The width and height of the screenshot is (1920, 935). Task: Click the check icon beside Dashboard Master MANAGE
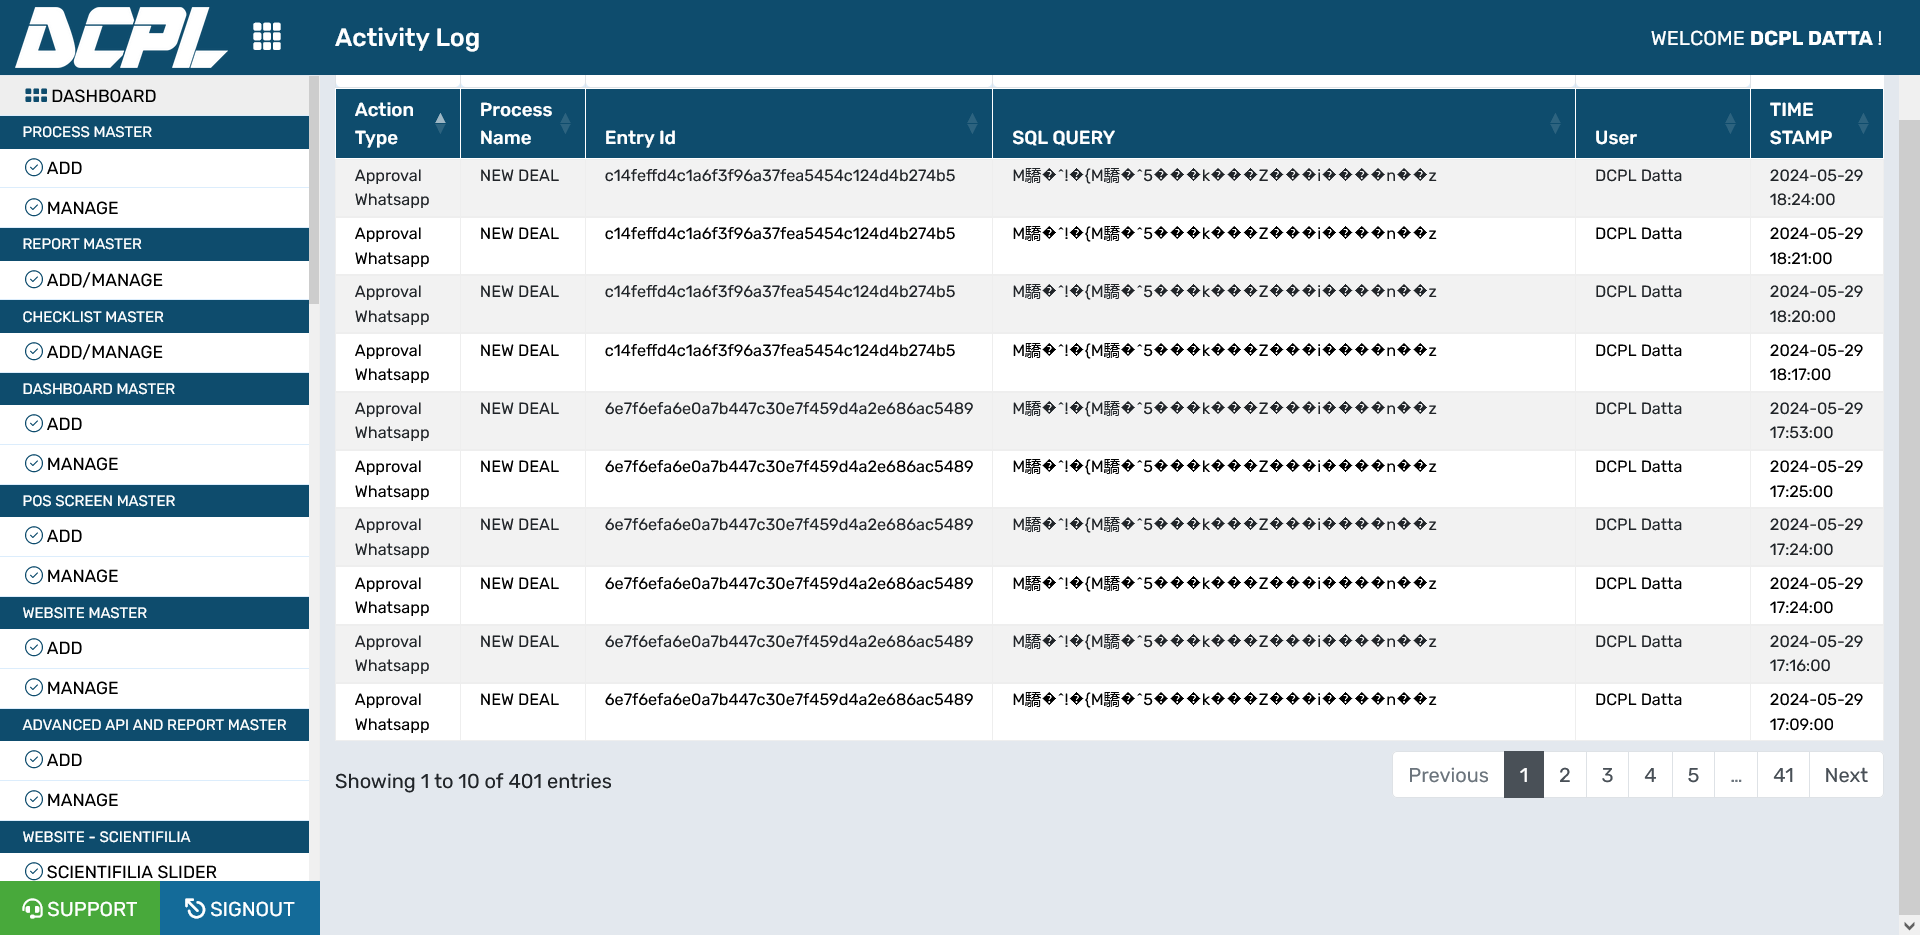(34, 464)
